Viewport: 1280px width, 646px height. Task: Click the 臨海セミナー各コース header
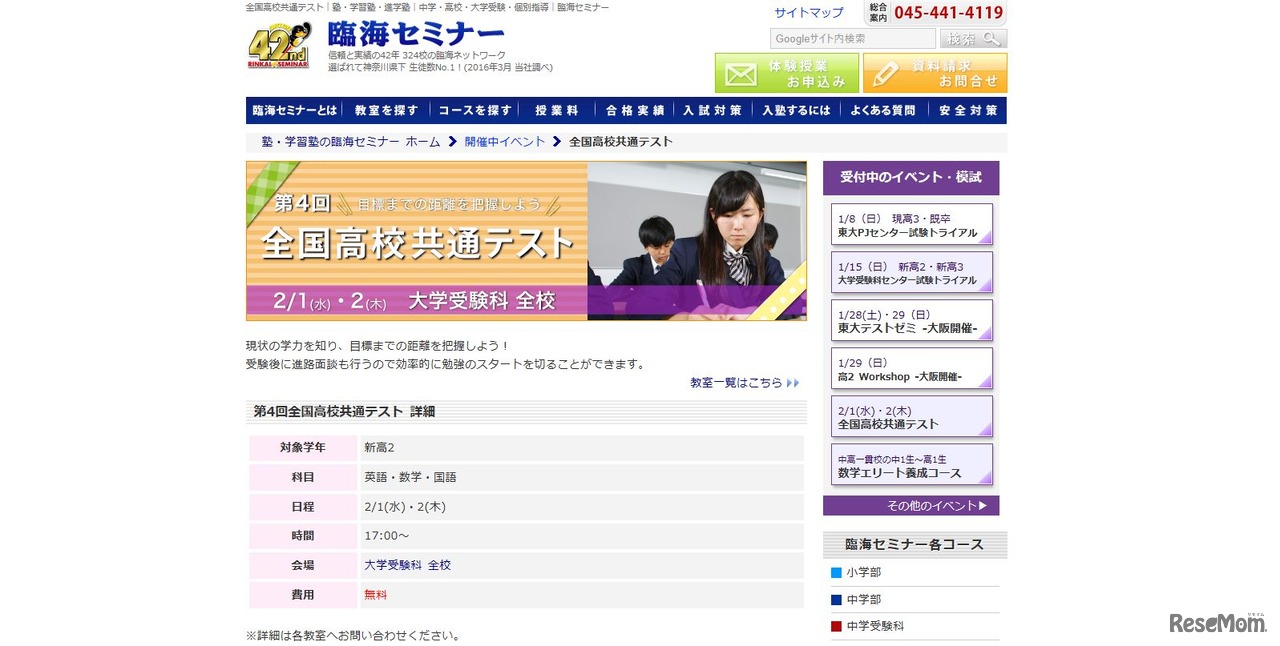tap(915, 545)
